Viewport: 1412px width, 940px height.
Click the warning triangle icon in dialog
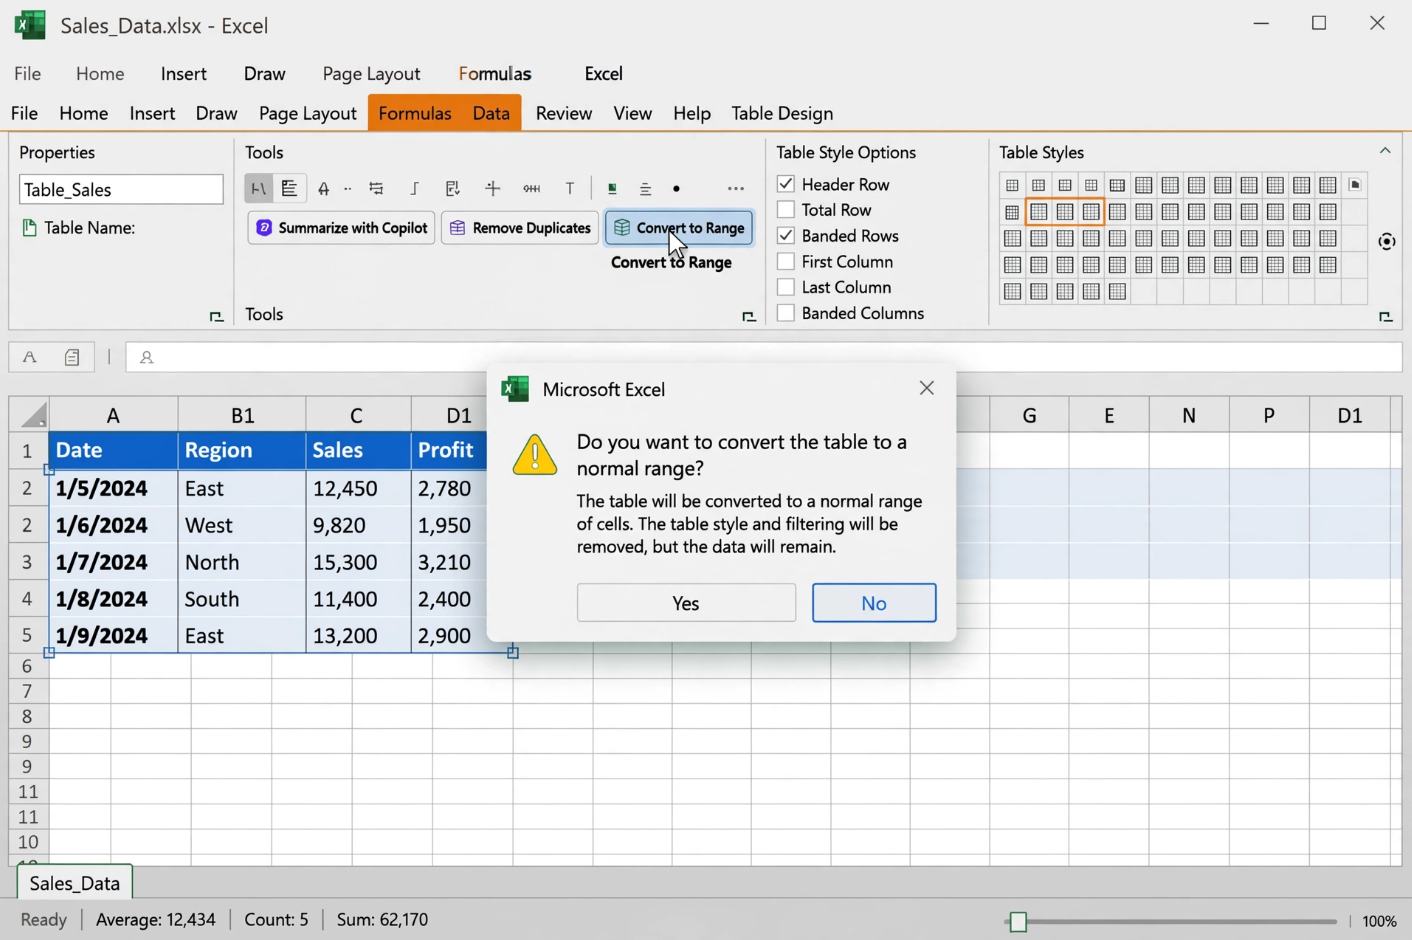coord(535,455)
